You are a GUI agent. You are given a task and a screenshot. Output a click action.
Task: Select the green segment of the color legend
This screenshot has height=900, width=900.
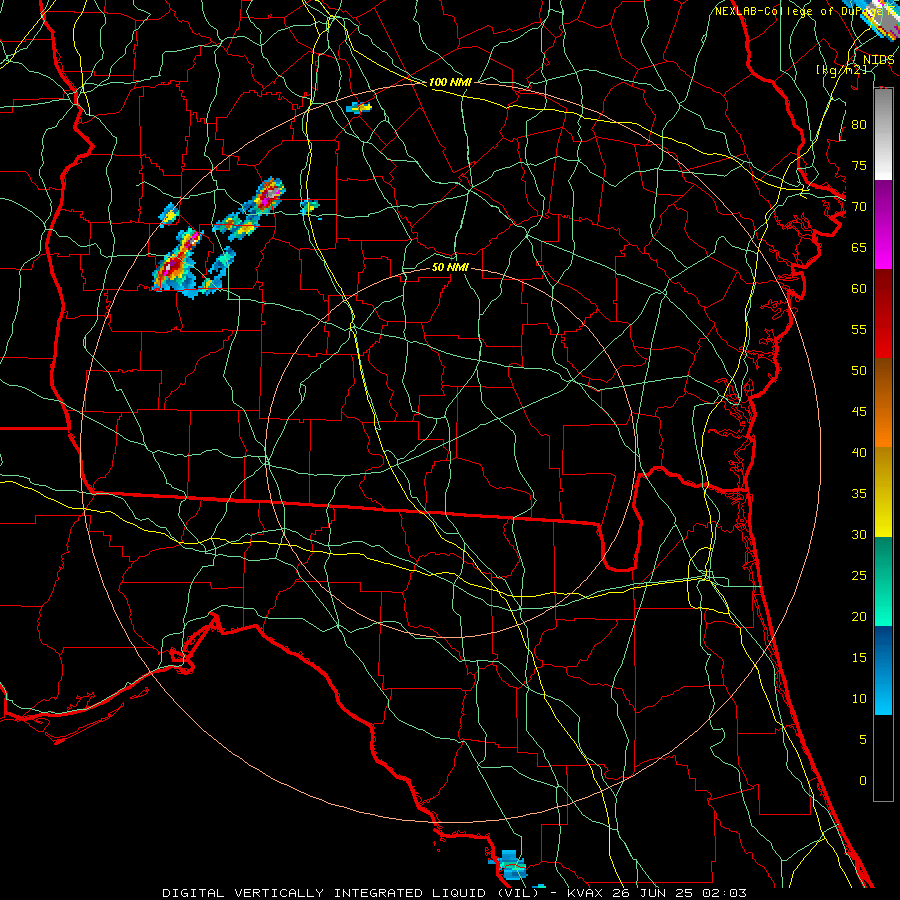tap(883, 581)
